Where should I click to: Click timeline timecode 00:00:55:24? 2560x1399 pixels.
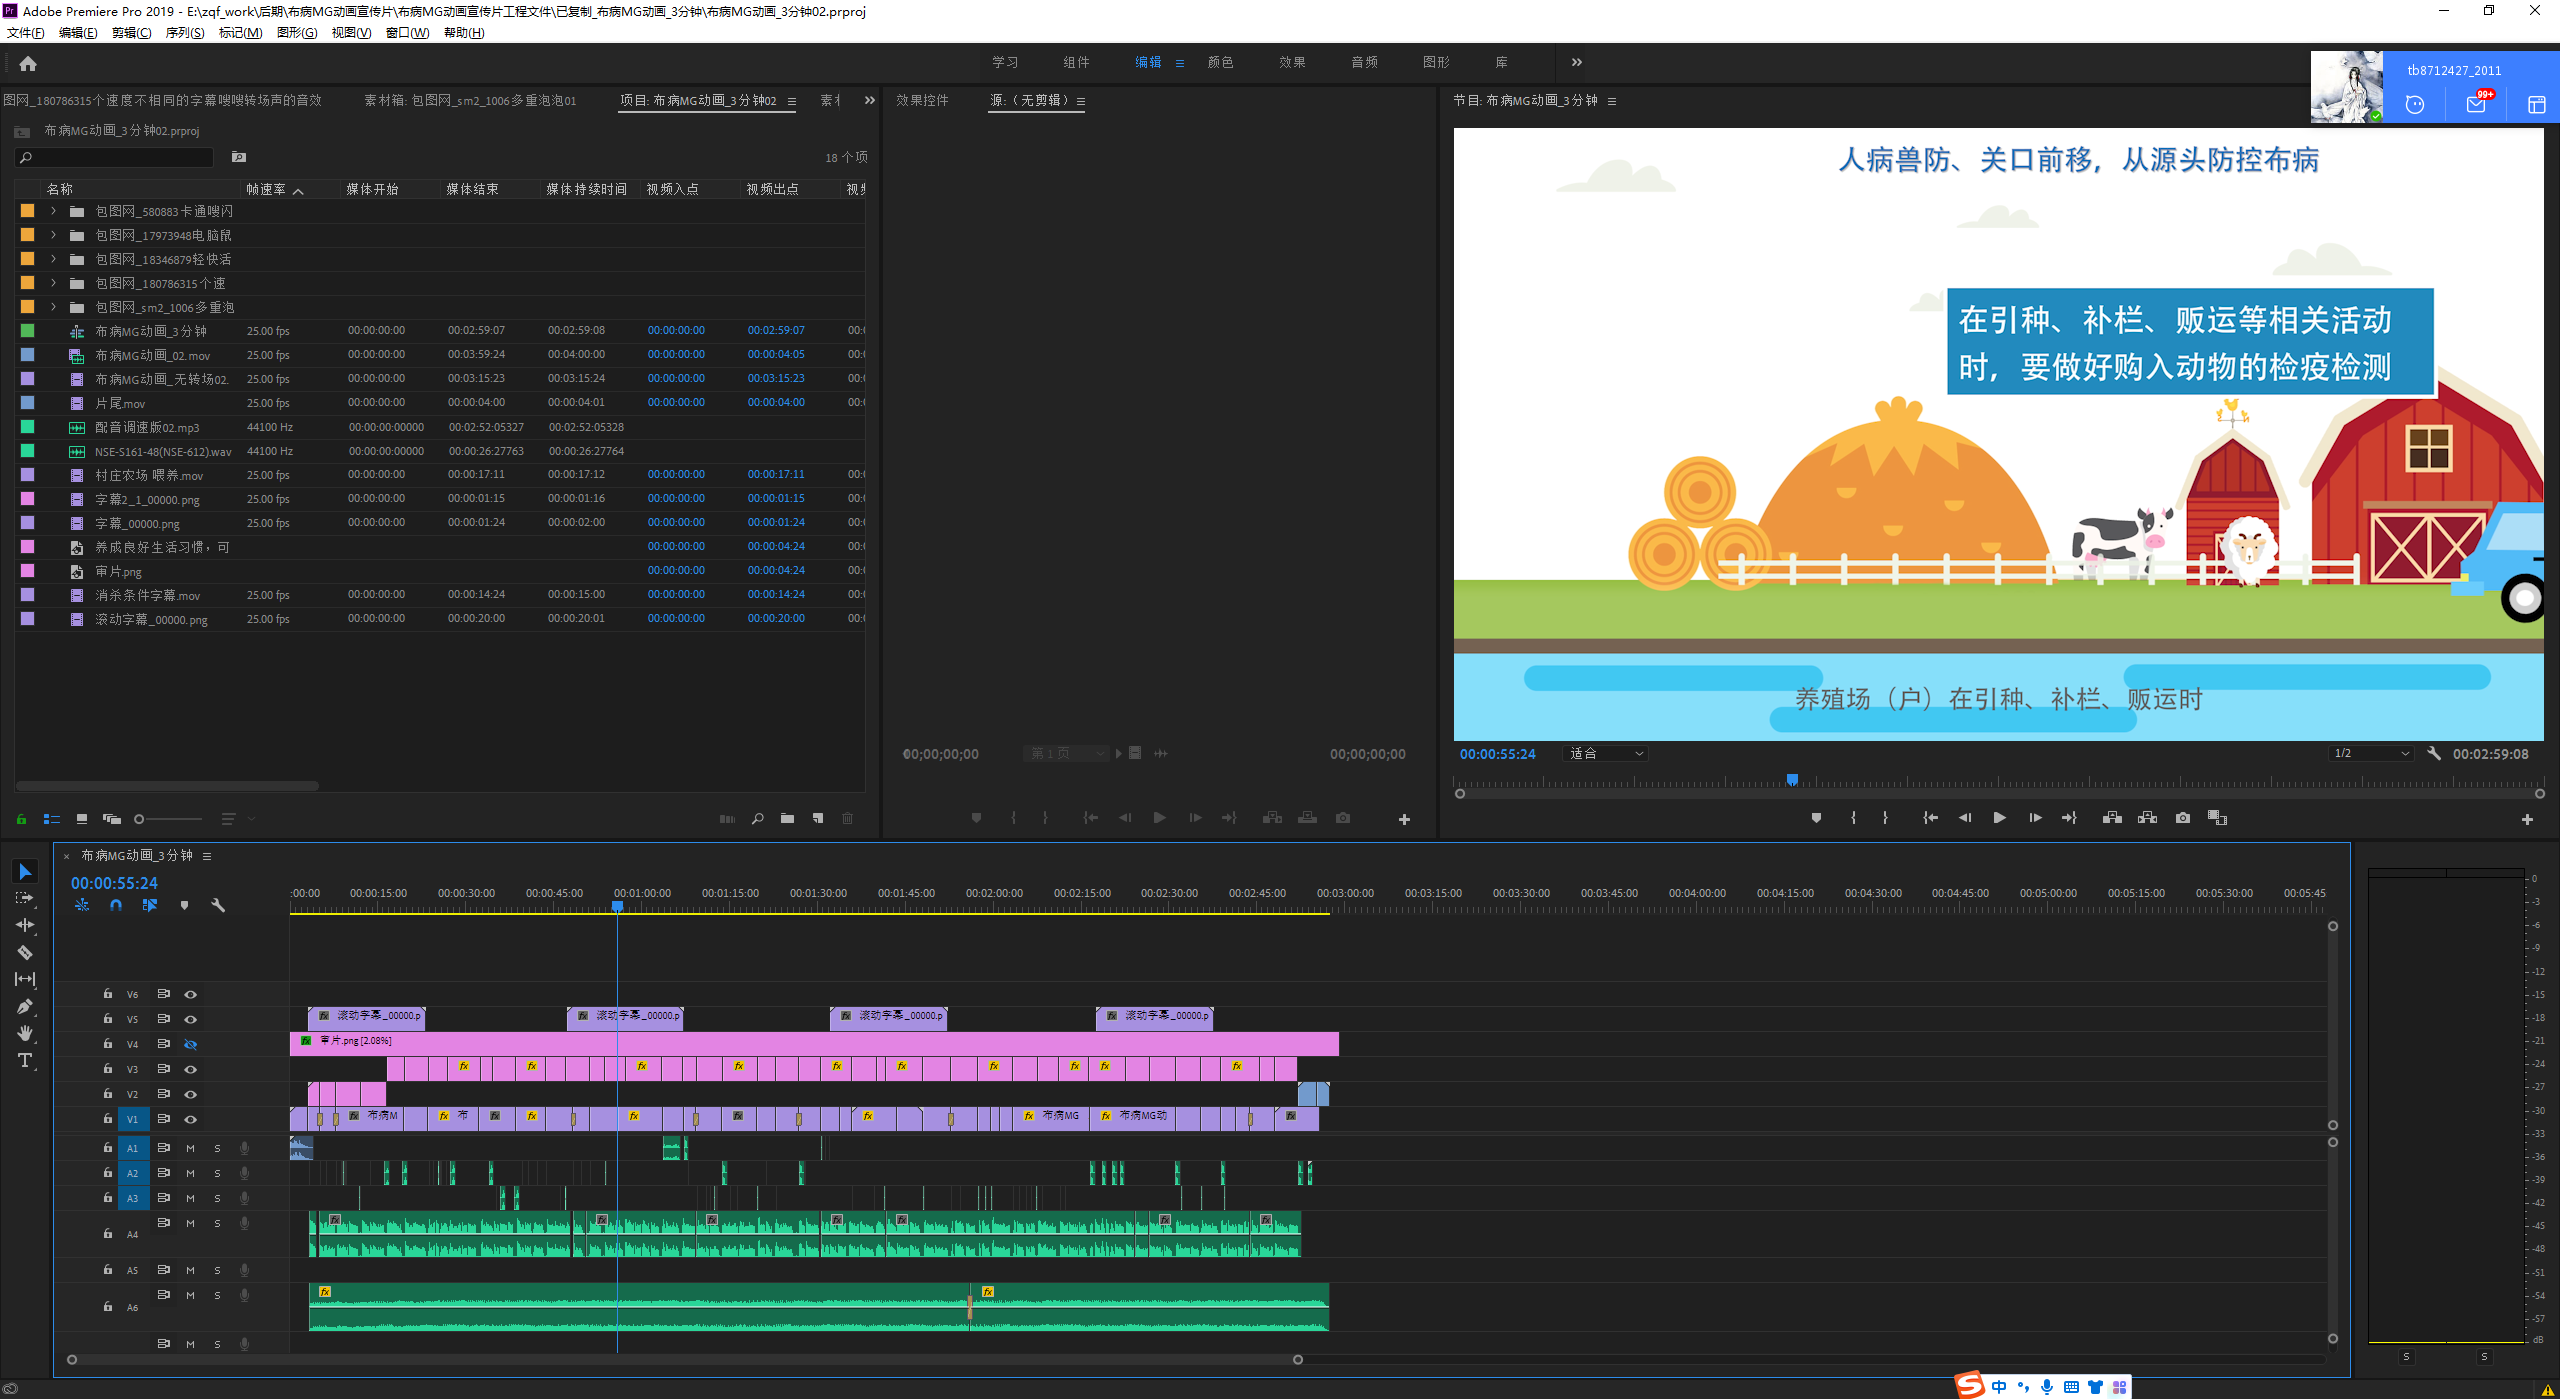tap(114, 883)
